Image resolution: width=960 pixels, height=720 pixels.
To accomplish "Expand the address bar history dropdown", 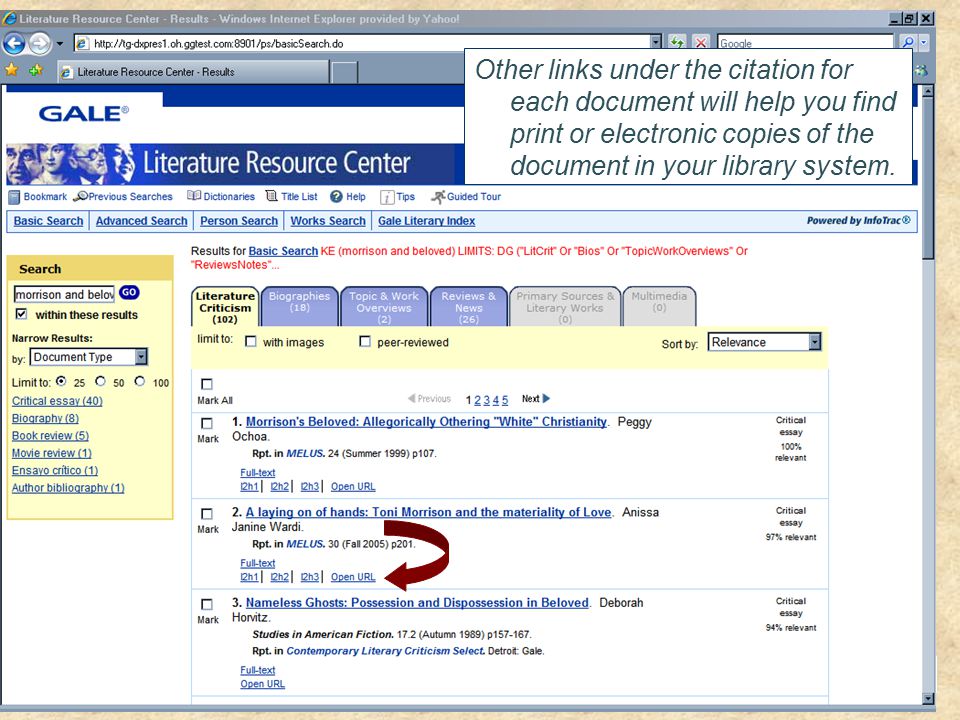I will point(656,43).
